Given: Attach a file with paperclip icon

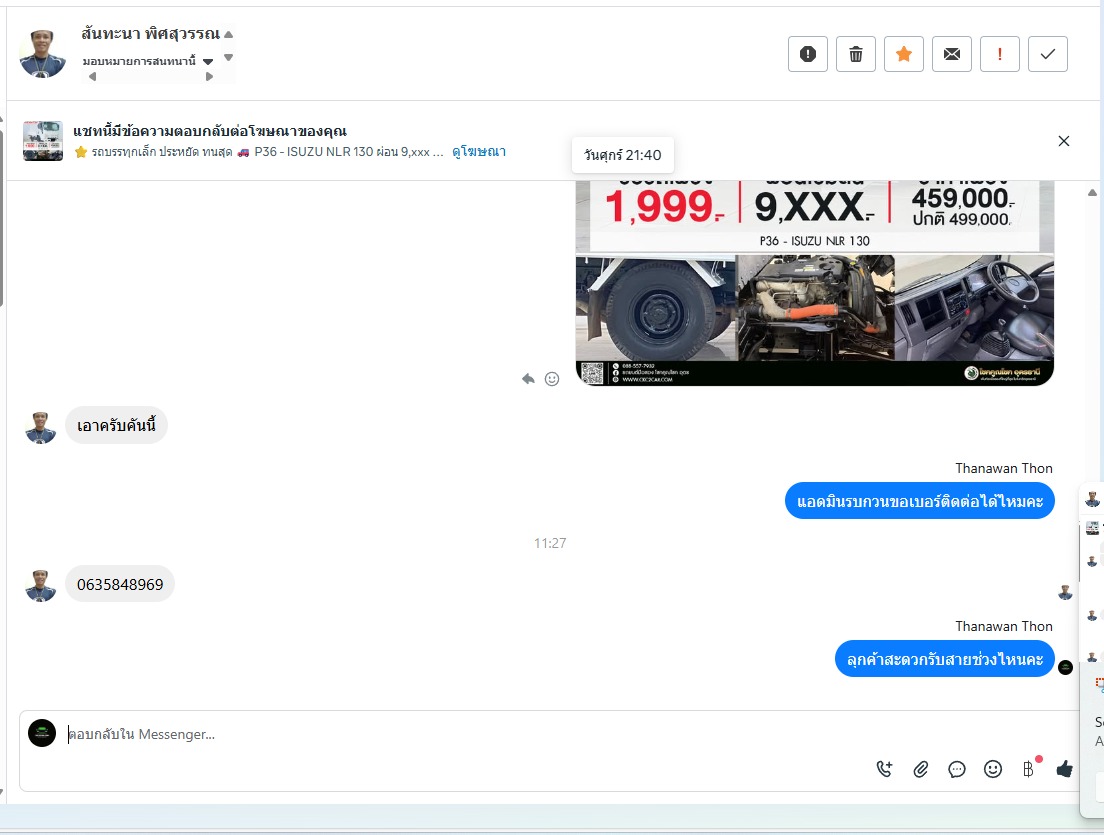Looking at the screenshot, I should (x=920, y=769).
